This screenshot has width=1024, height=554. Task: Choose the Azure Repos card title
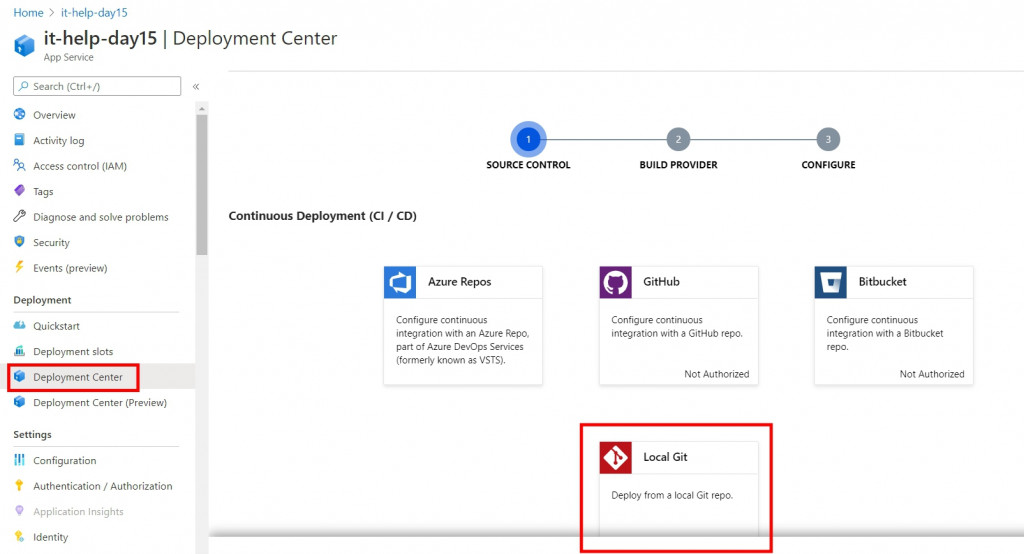(460, 282)
